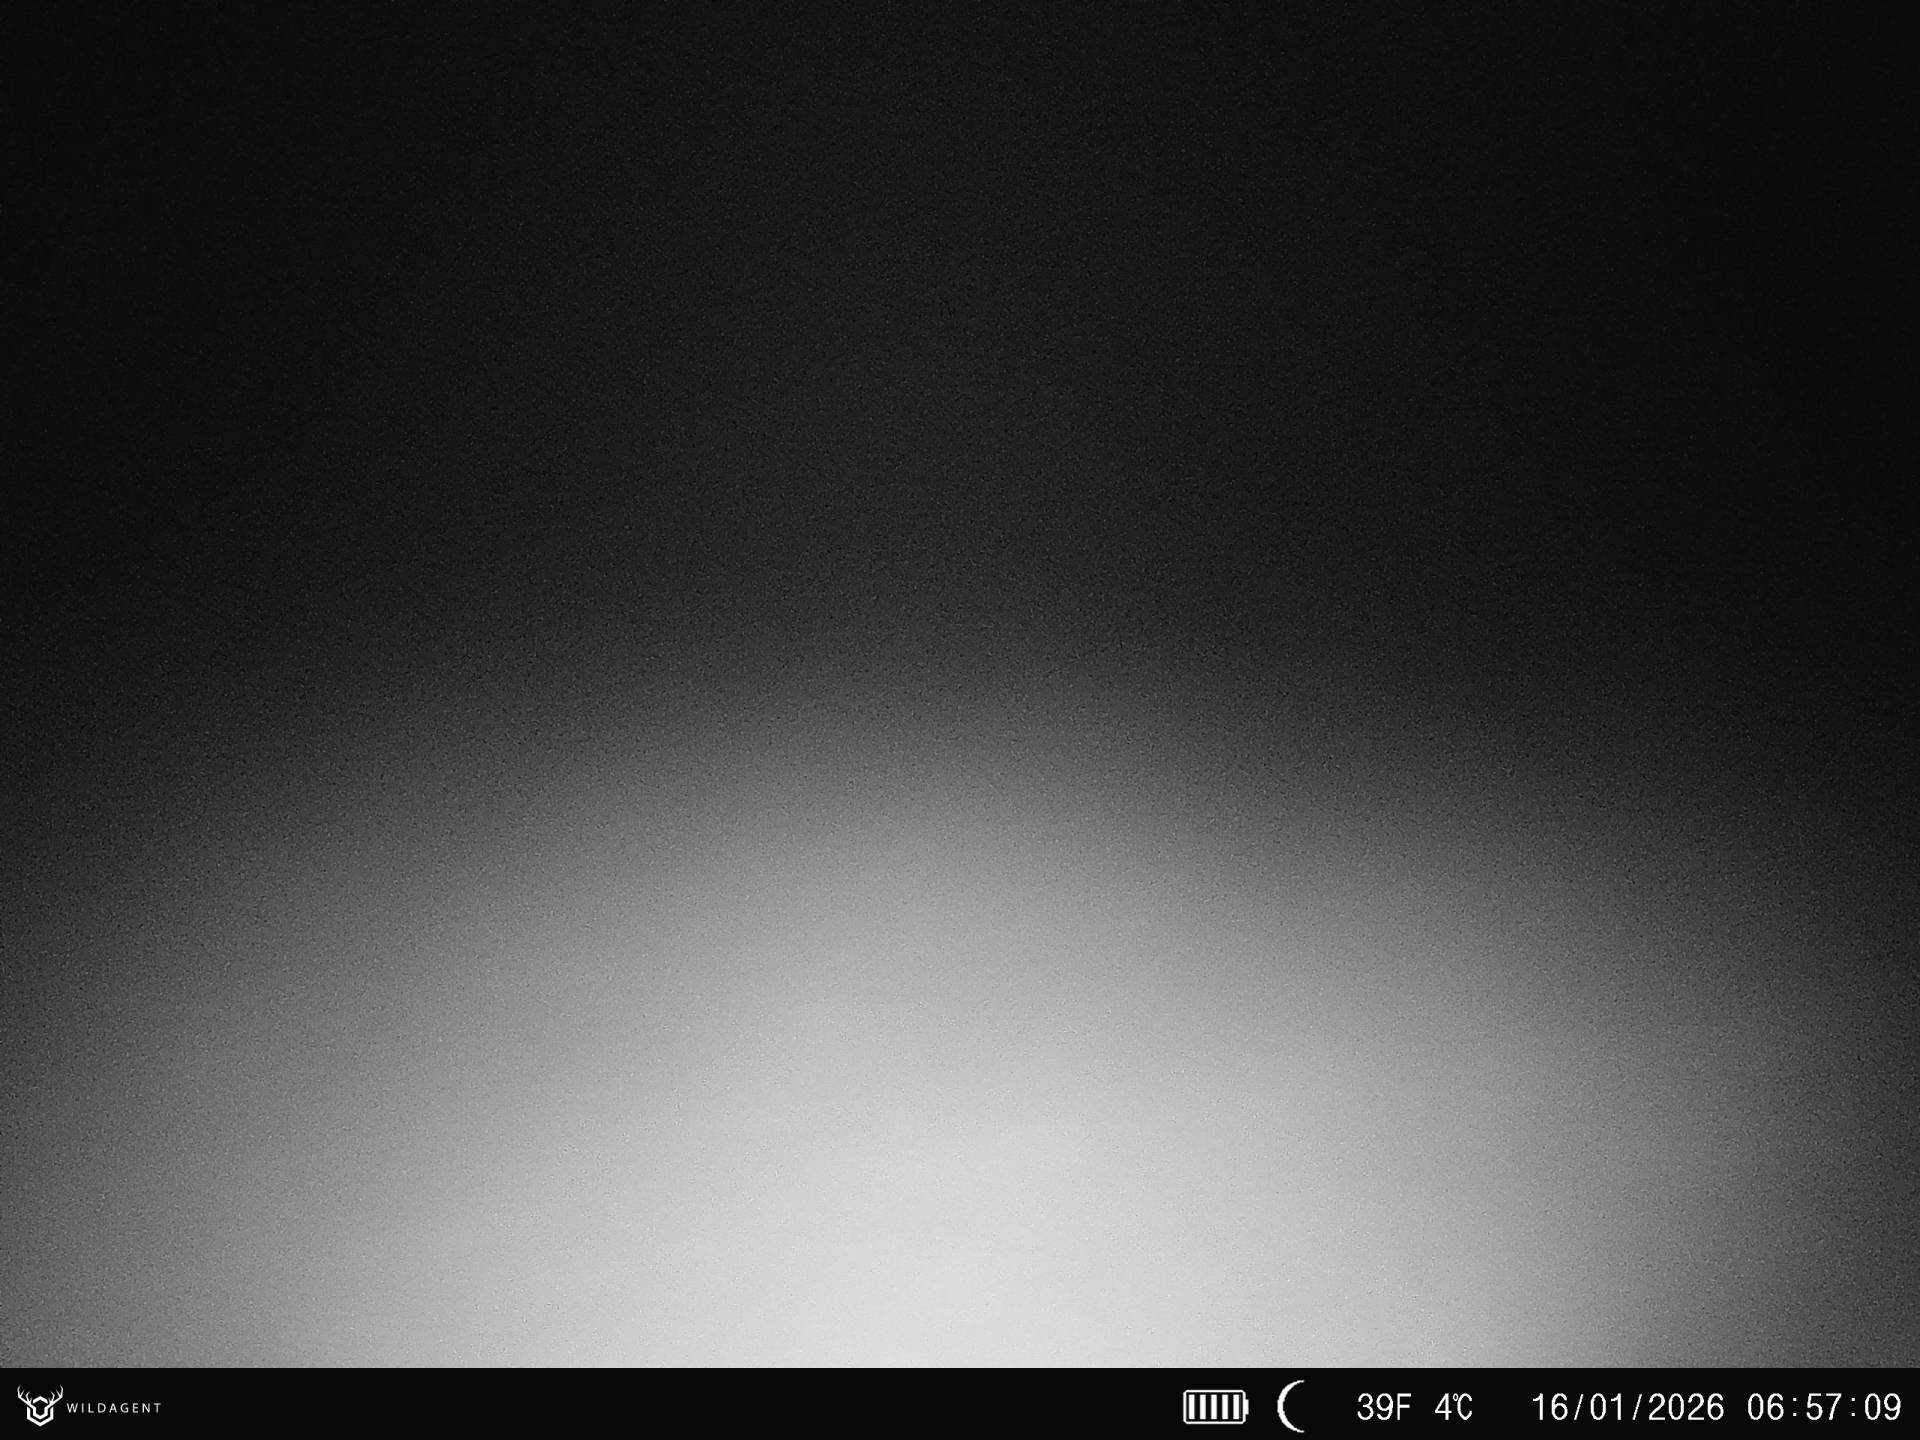
Task: Click the year 2026 in the date
Action: (1685, 1407)
